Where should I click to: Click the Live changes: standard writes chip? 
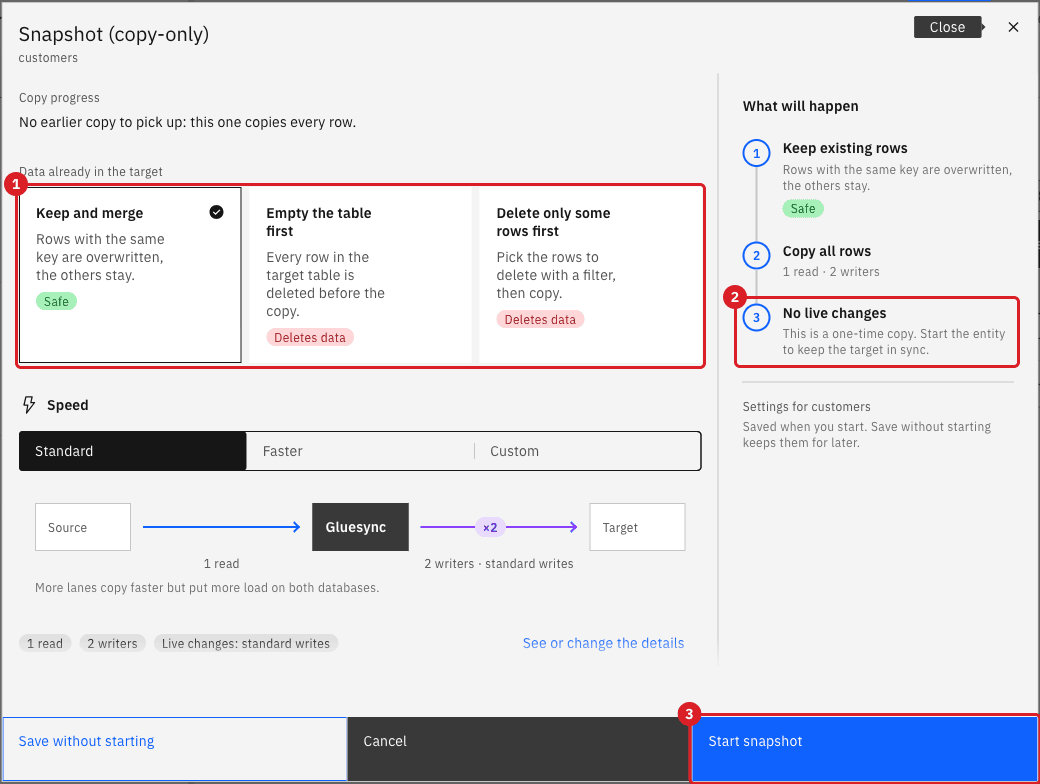click(246, 643)
